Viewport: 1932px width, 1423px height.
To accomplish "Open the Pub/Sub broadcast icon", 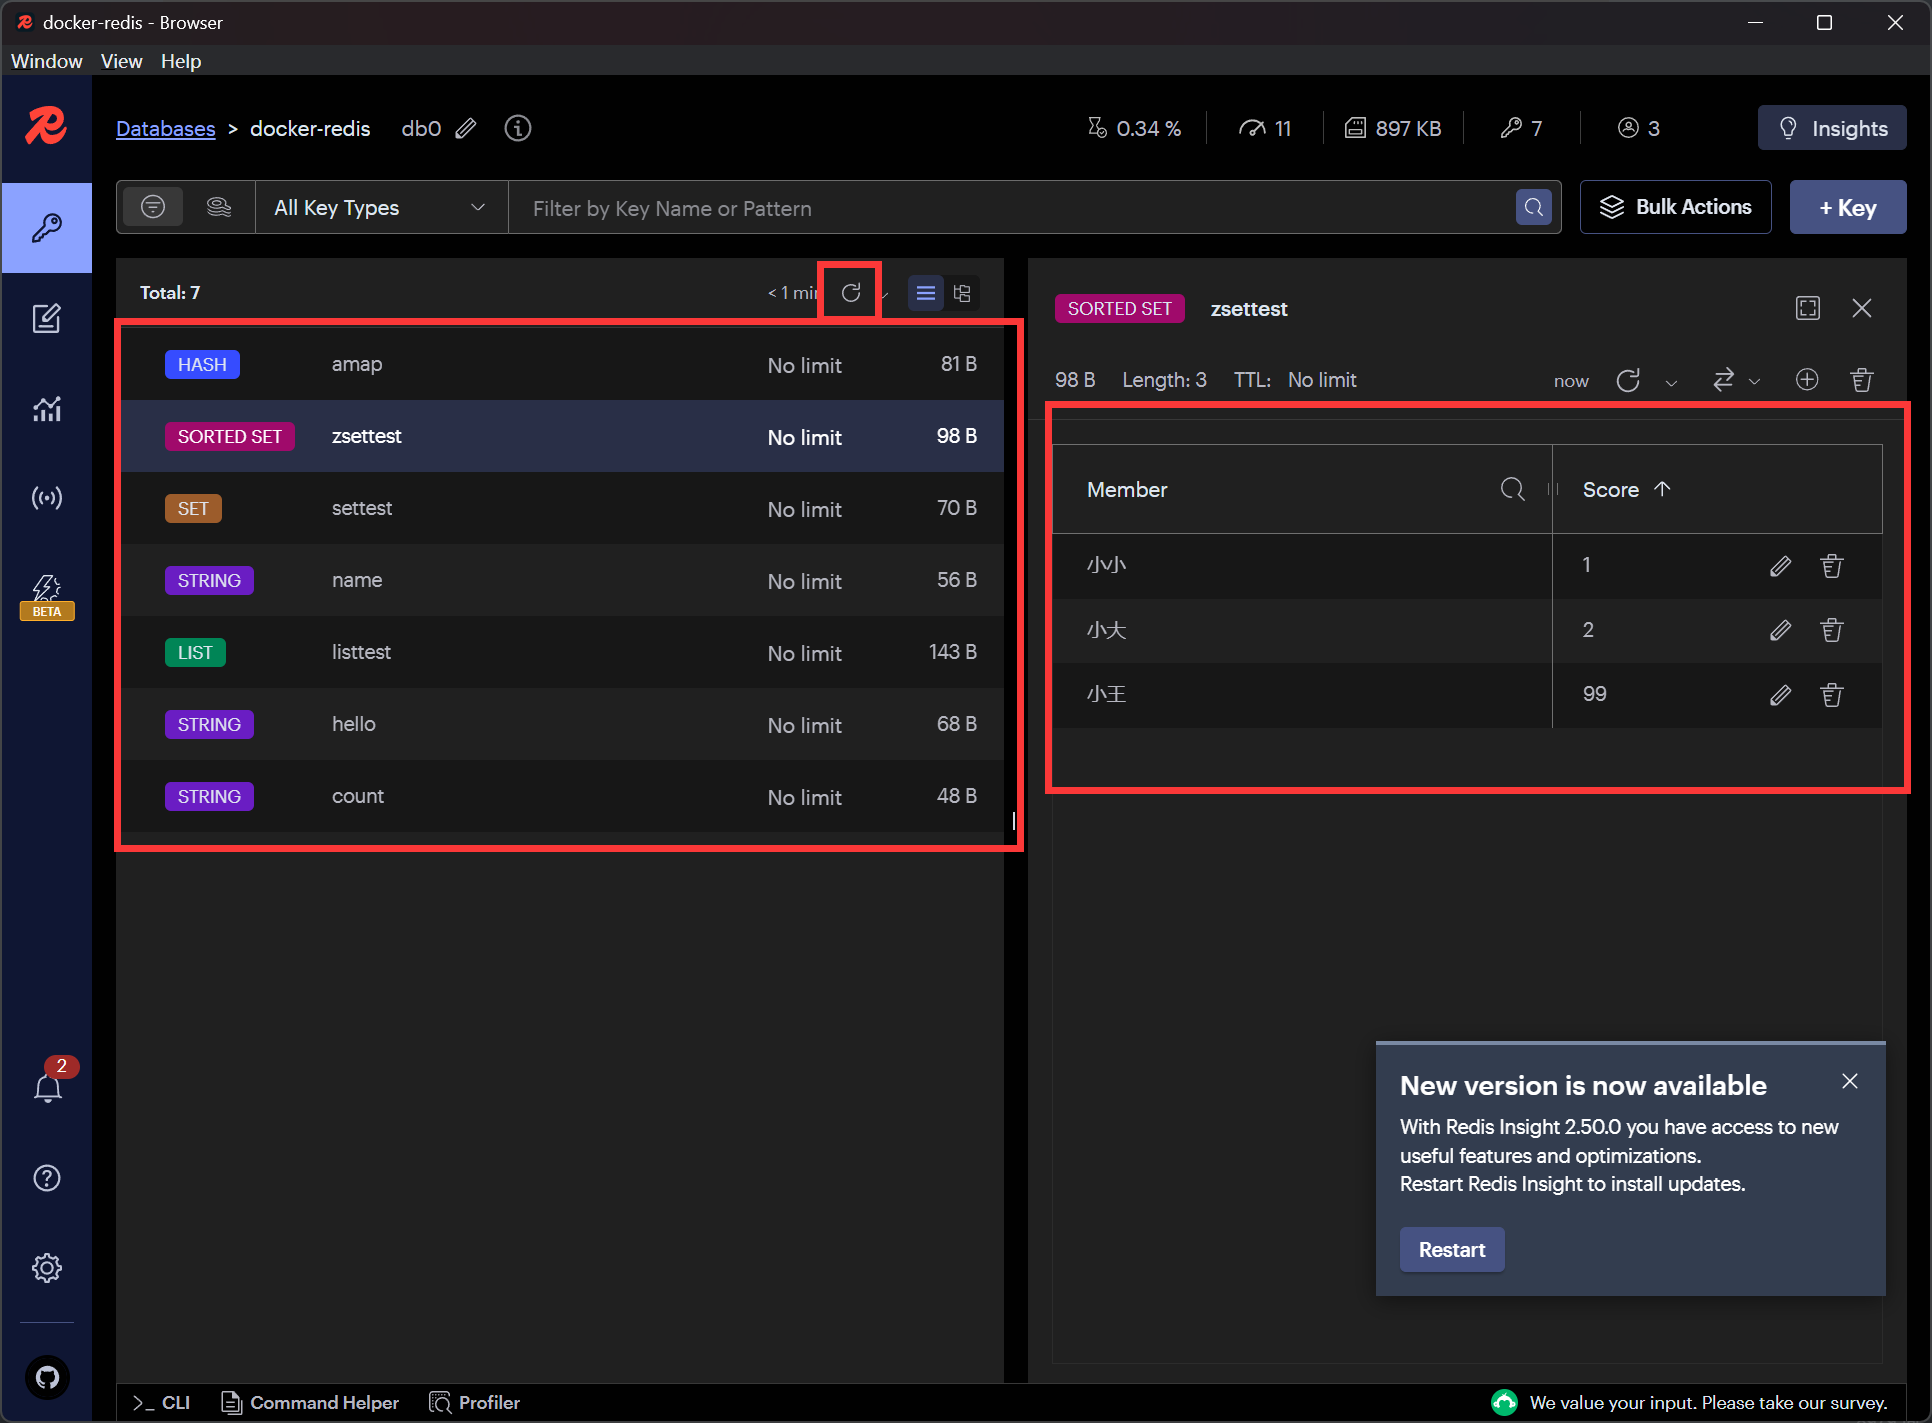I will (47, 497).
